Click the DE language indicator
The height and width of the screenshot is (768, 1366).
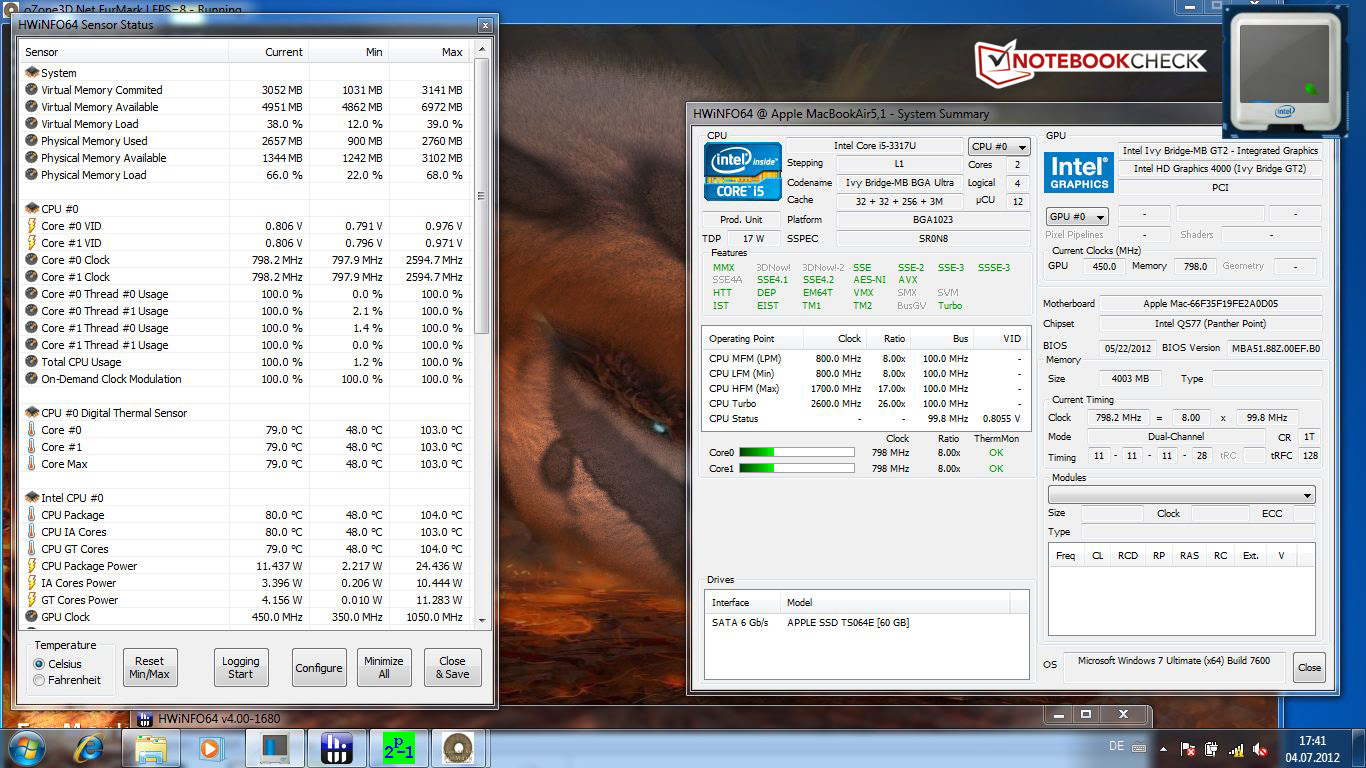click(x=1116, y=746)
